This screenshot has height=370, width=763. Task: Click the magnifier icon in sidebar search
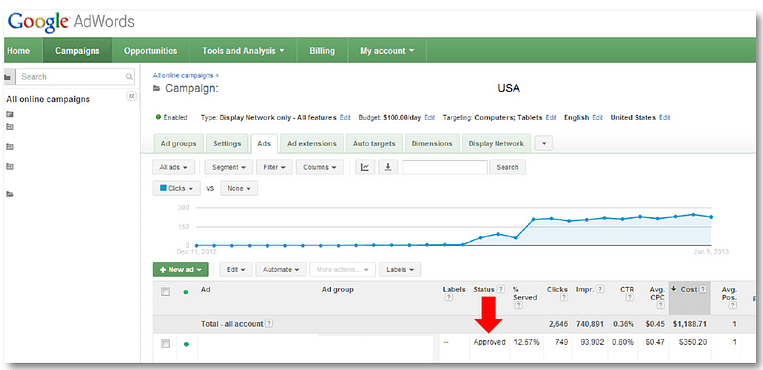click(x=129, y=77)
